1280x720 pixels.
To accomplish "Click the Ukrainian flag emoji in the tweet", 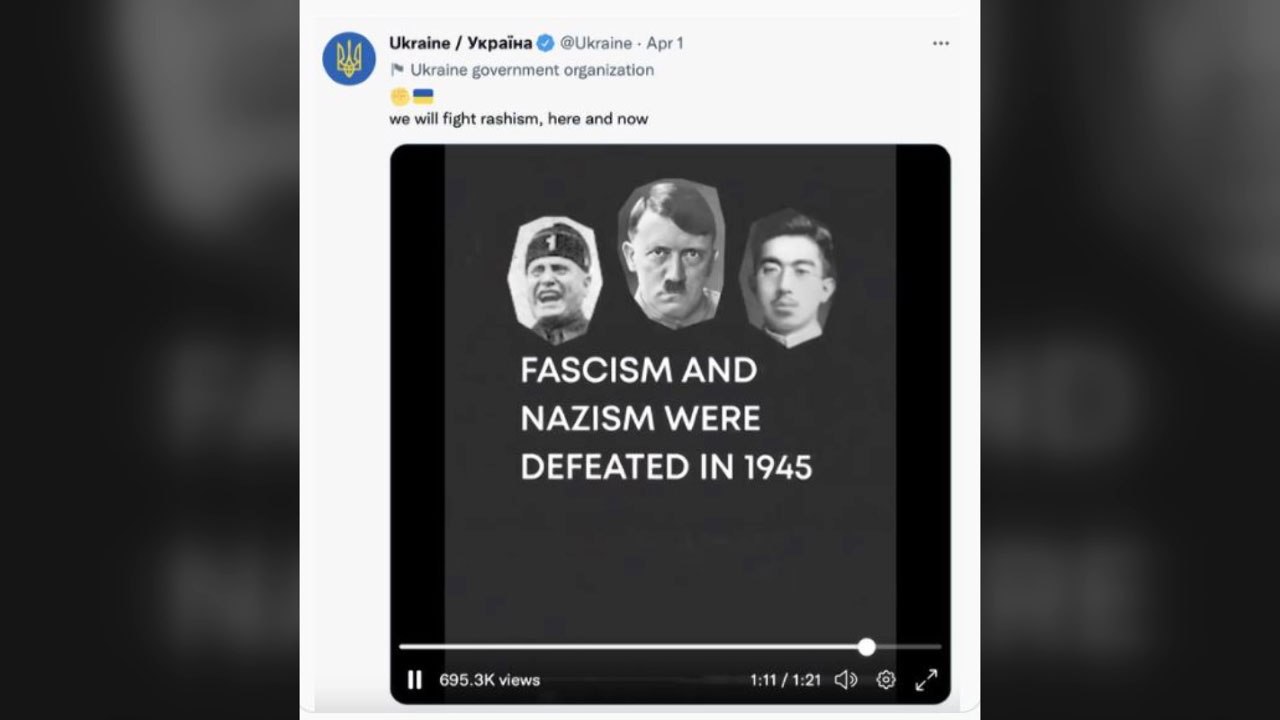I will pyautogui.click(x=423, y=96).
